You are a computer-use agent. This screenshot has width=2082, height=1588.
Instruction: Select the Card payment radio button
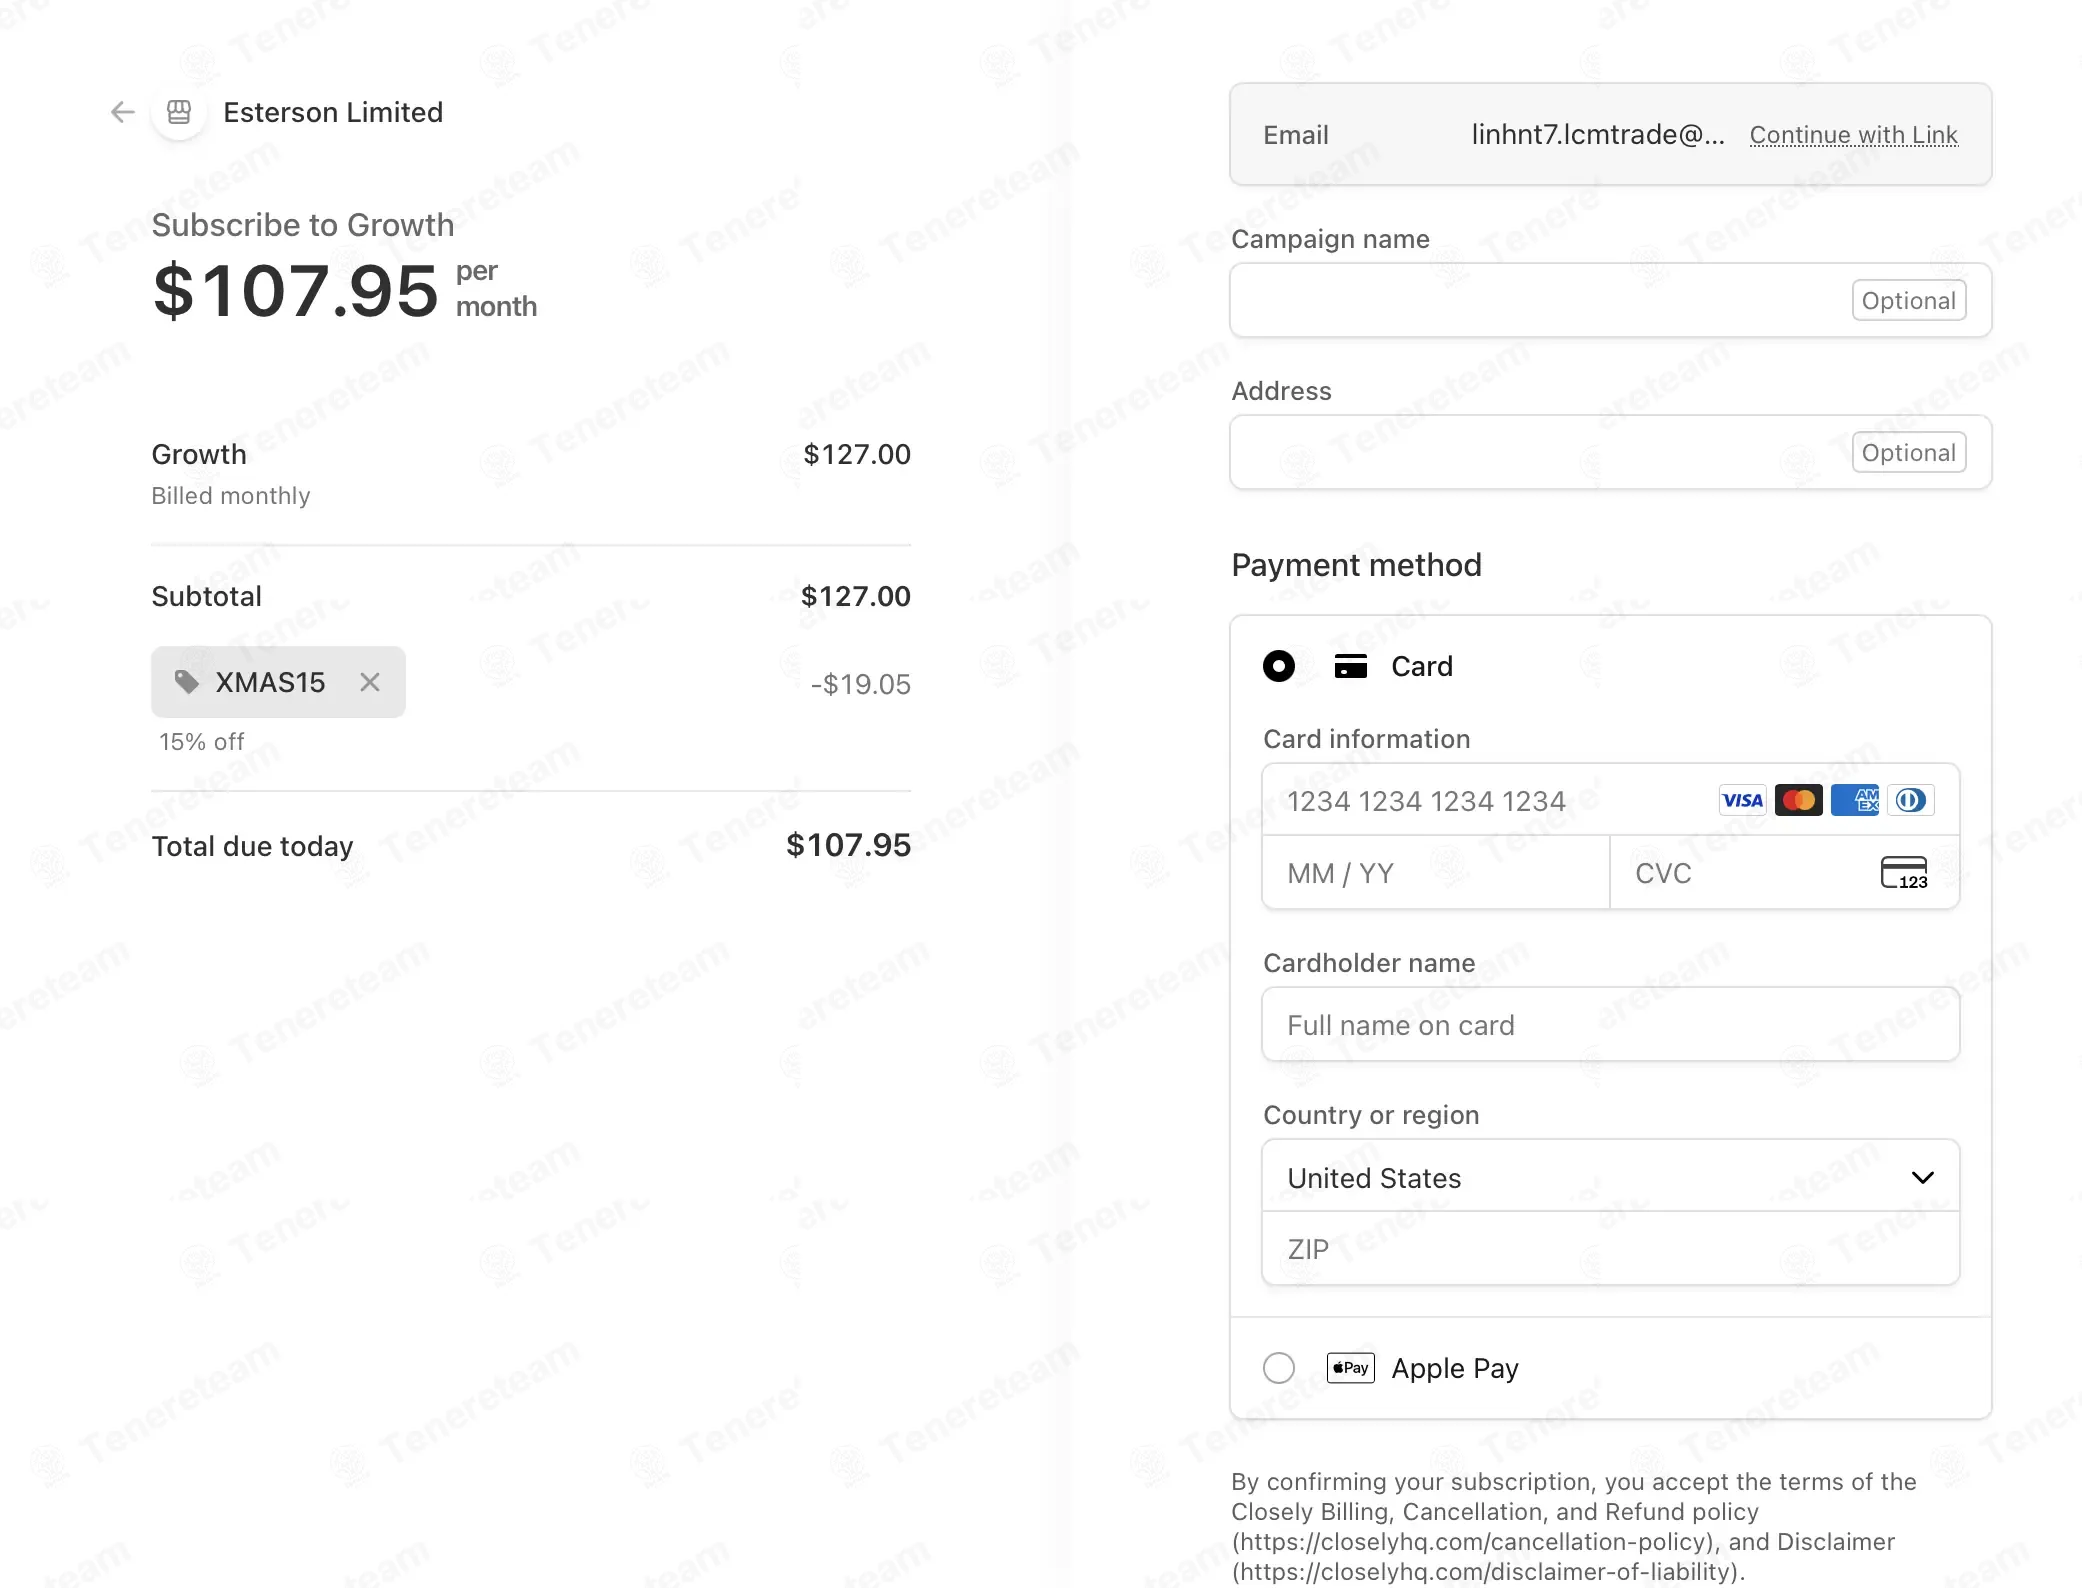click(1279, 666)
